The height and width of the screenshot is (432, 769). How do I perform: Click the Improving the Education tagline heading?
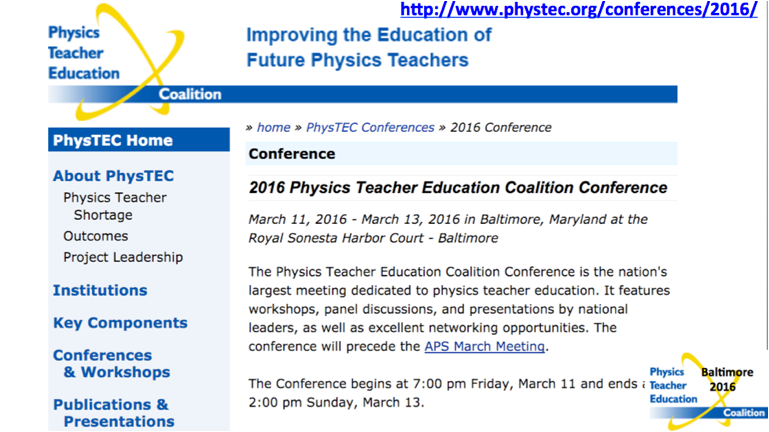tap(369, 48)
